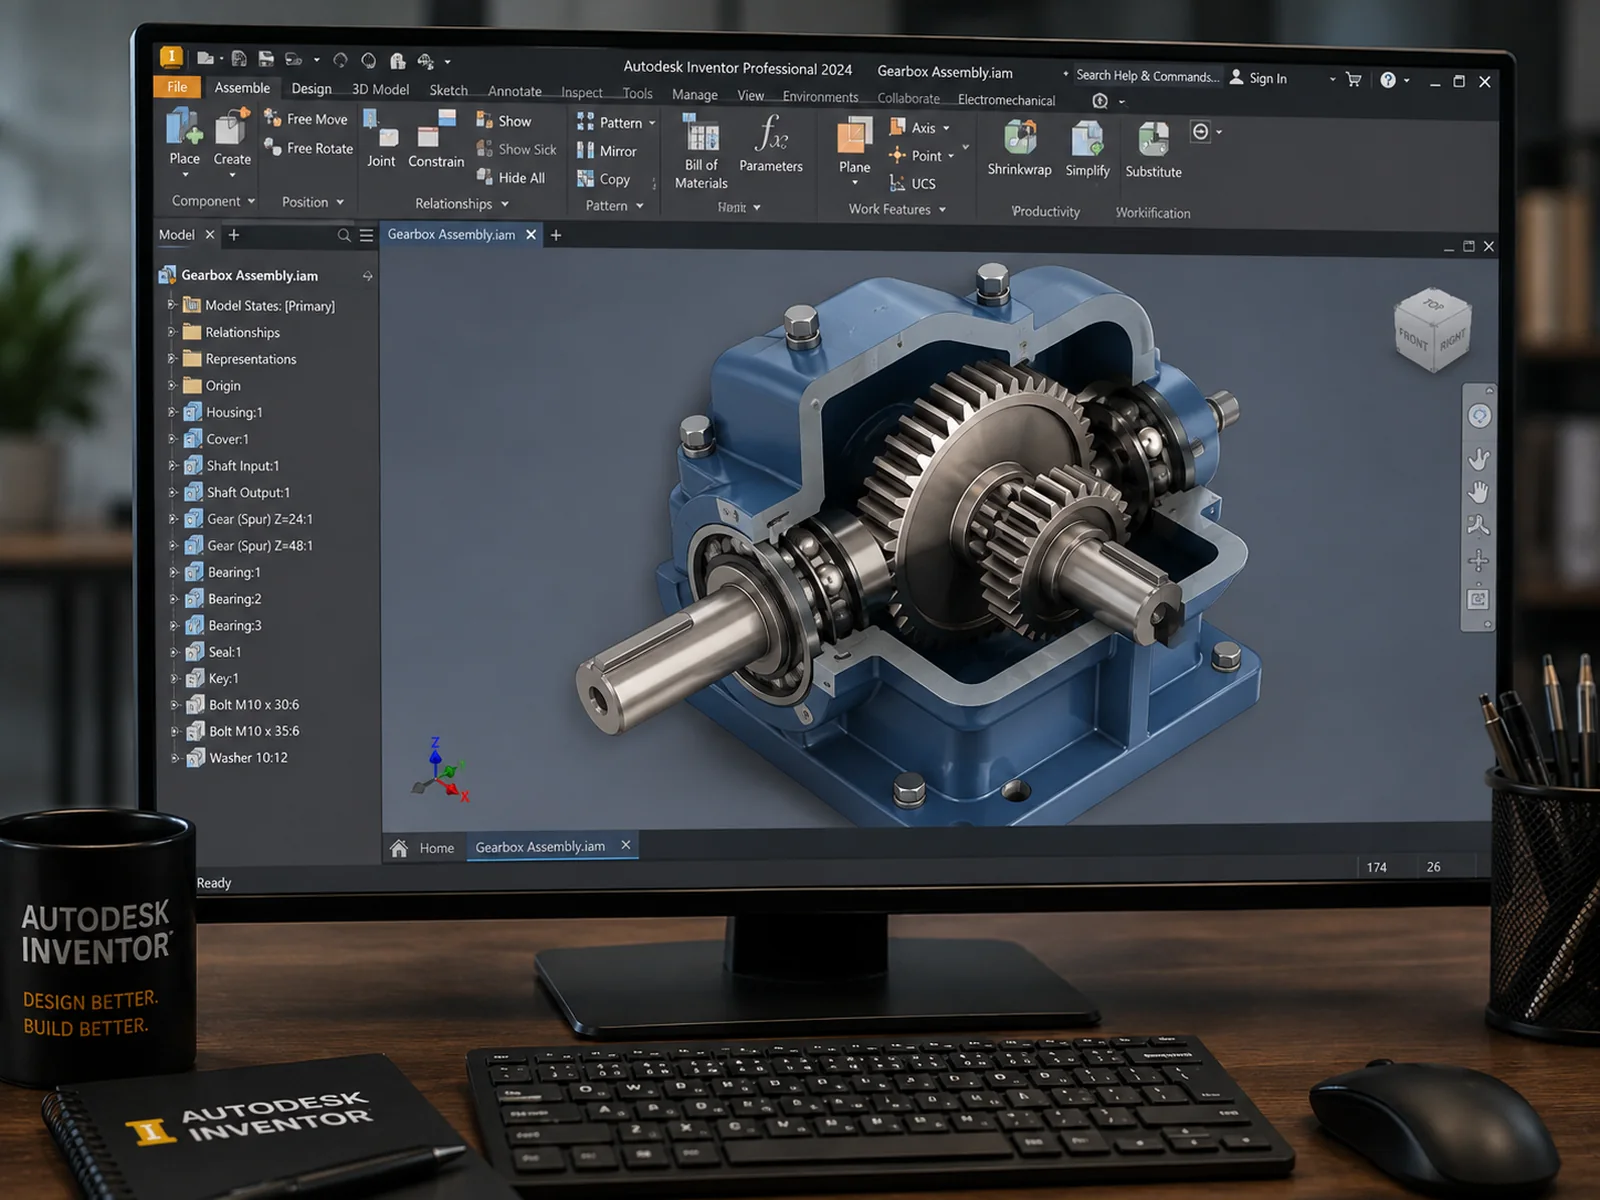Select the Free Move tool
Viewport: 1600px width, 1200px height.
(306, 119)
